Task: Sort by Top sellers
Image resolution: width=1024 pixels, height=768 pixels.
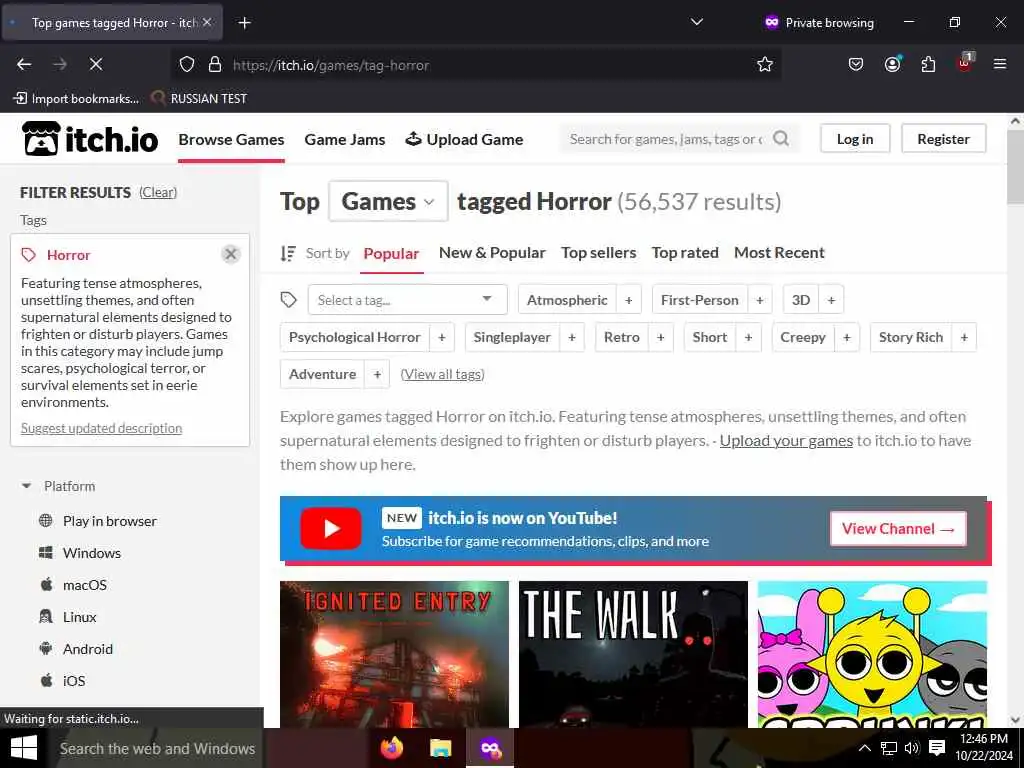Action: click(x=598, y=253)
